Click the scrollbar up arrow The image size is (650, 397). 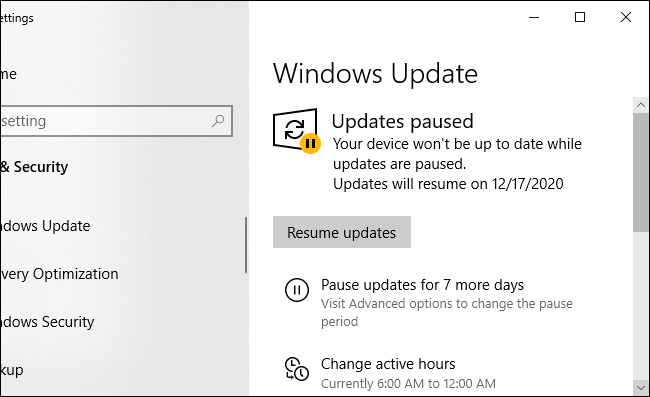pos(641,105)
